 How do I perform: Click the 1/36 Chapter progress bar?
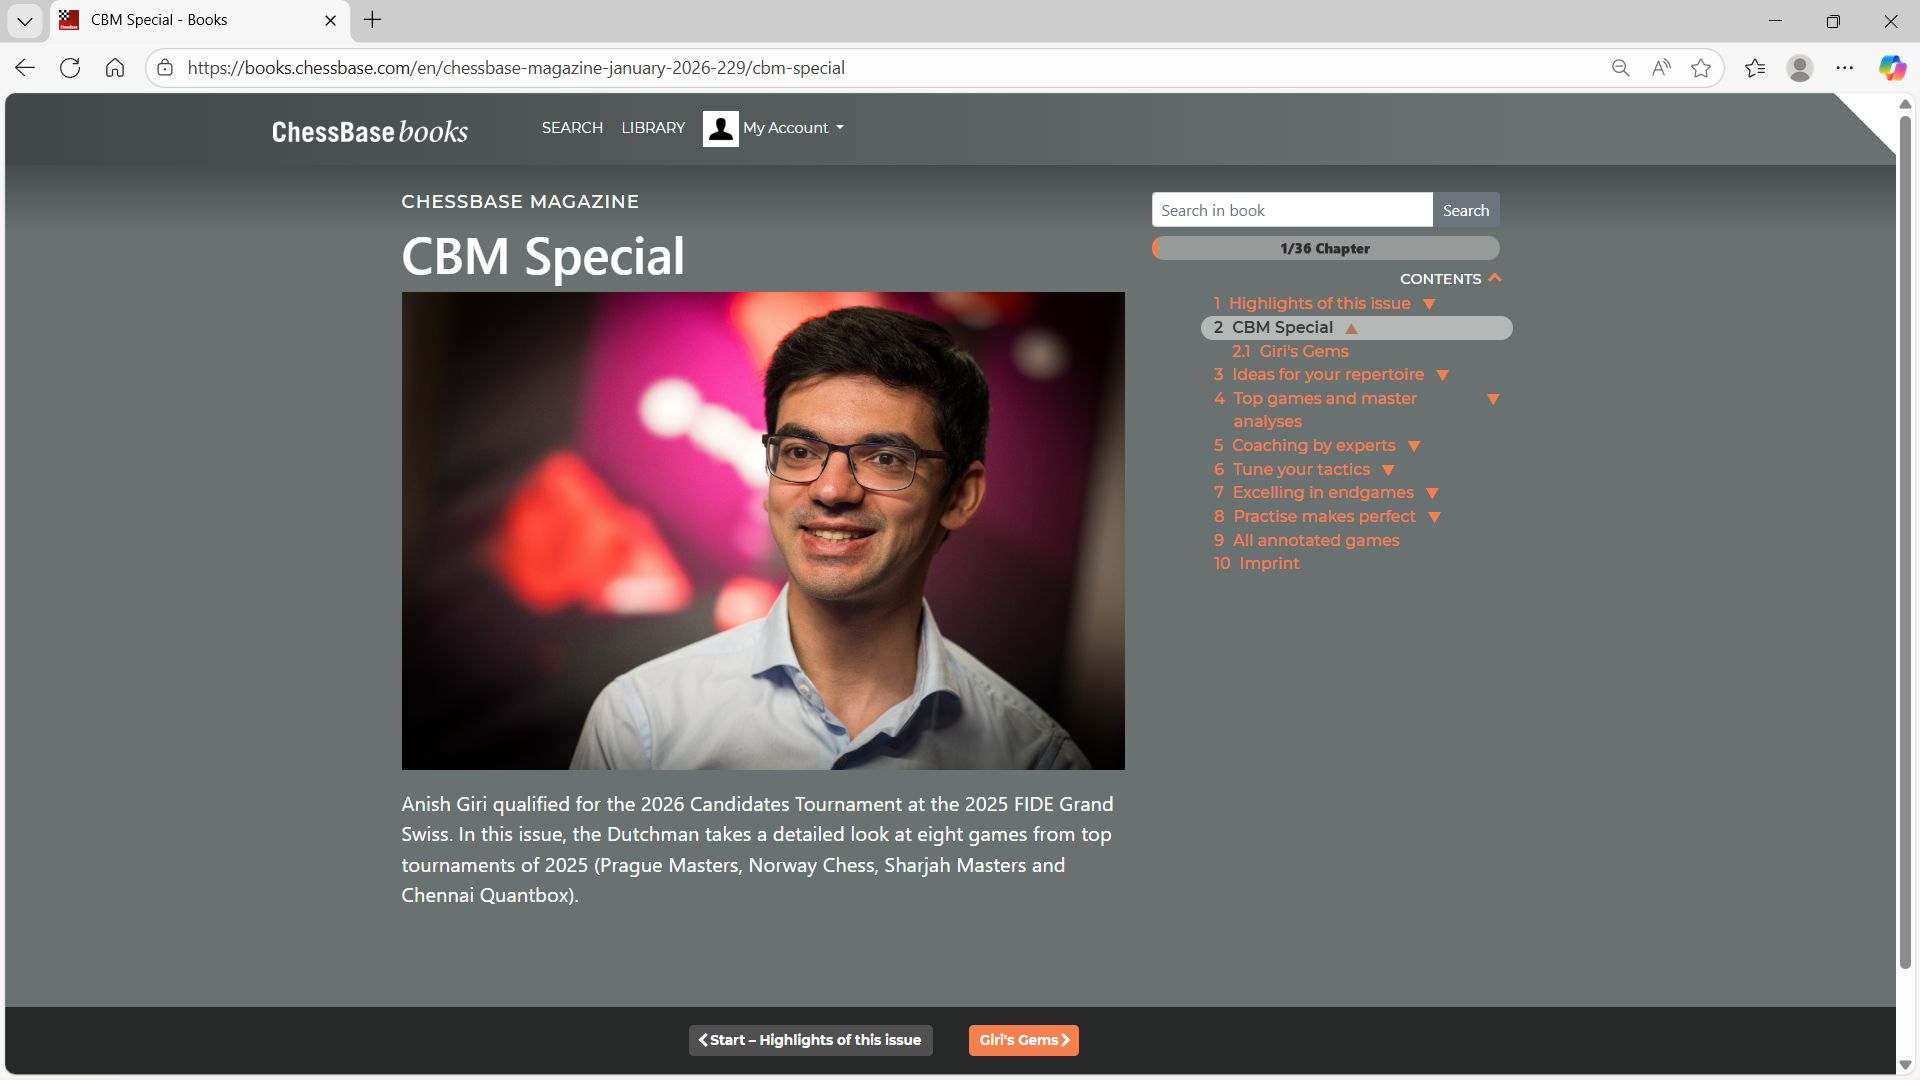(1325, 248)
